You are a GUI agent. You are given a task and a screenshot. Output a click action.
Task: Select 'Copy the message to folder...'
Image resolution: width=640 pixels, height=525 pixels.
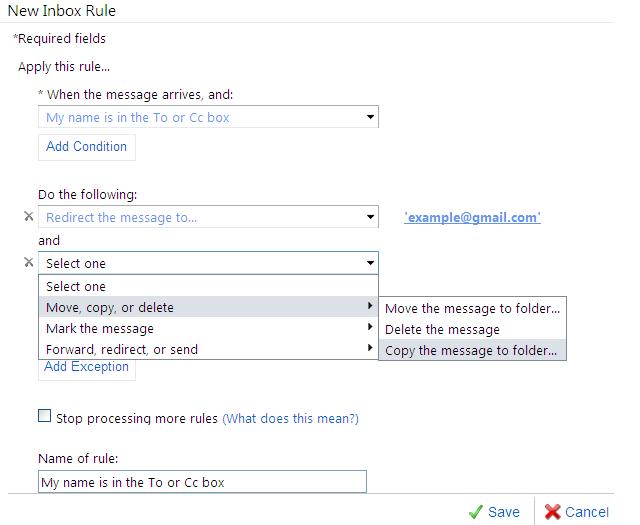point(472,350)
